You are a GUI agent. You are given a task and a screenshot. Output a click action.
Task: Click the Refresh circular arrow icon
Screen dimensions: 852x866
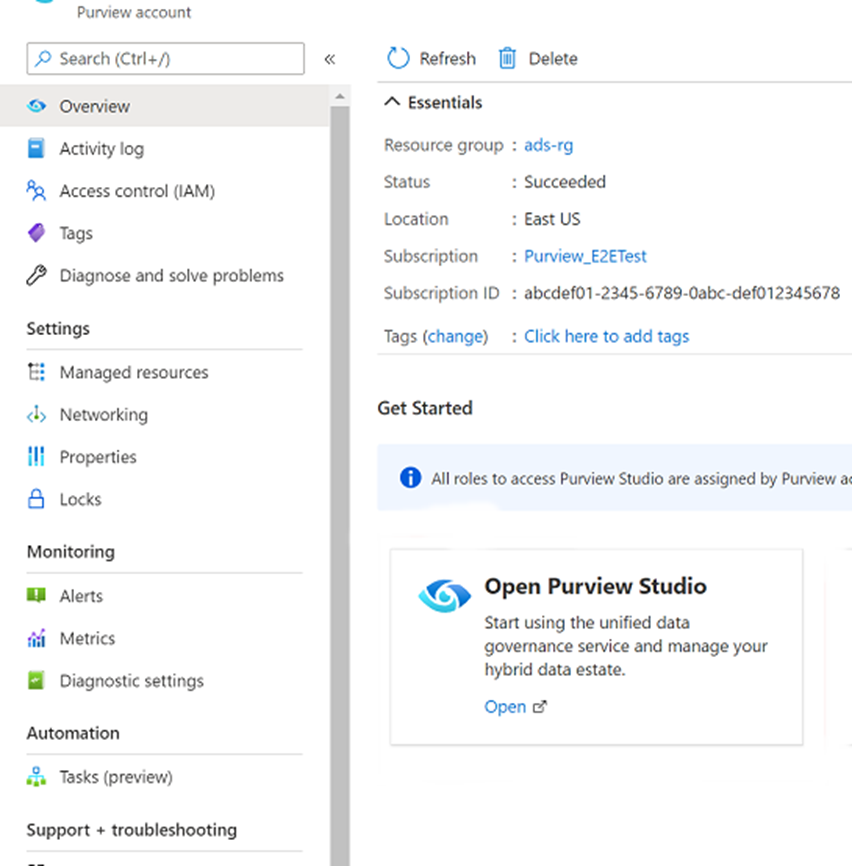click(398, 58)
